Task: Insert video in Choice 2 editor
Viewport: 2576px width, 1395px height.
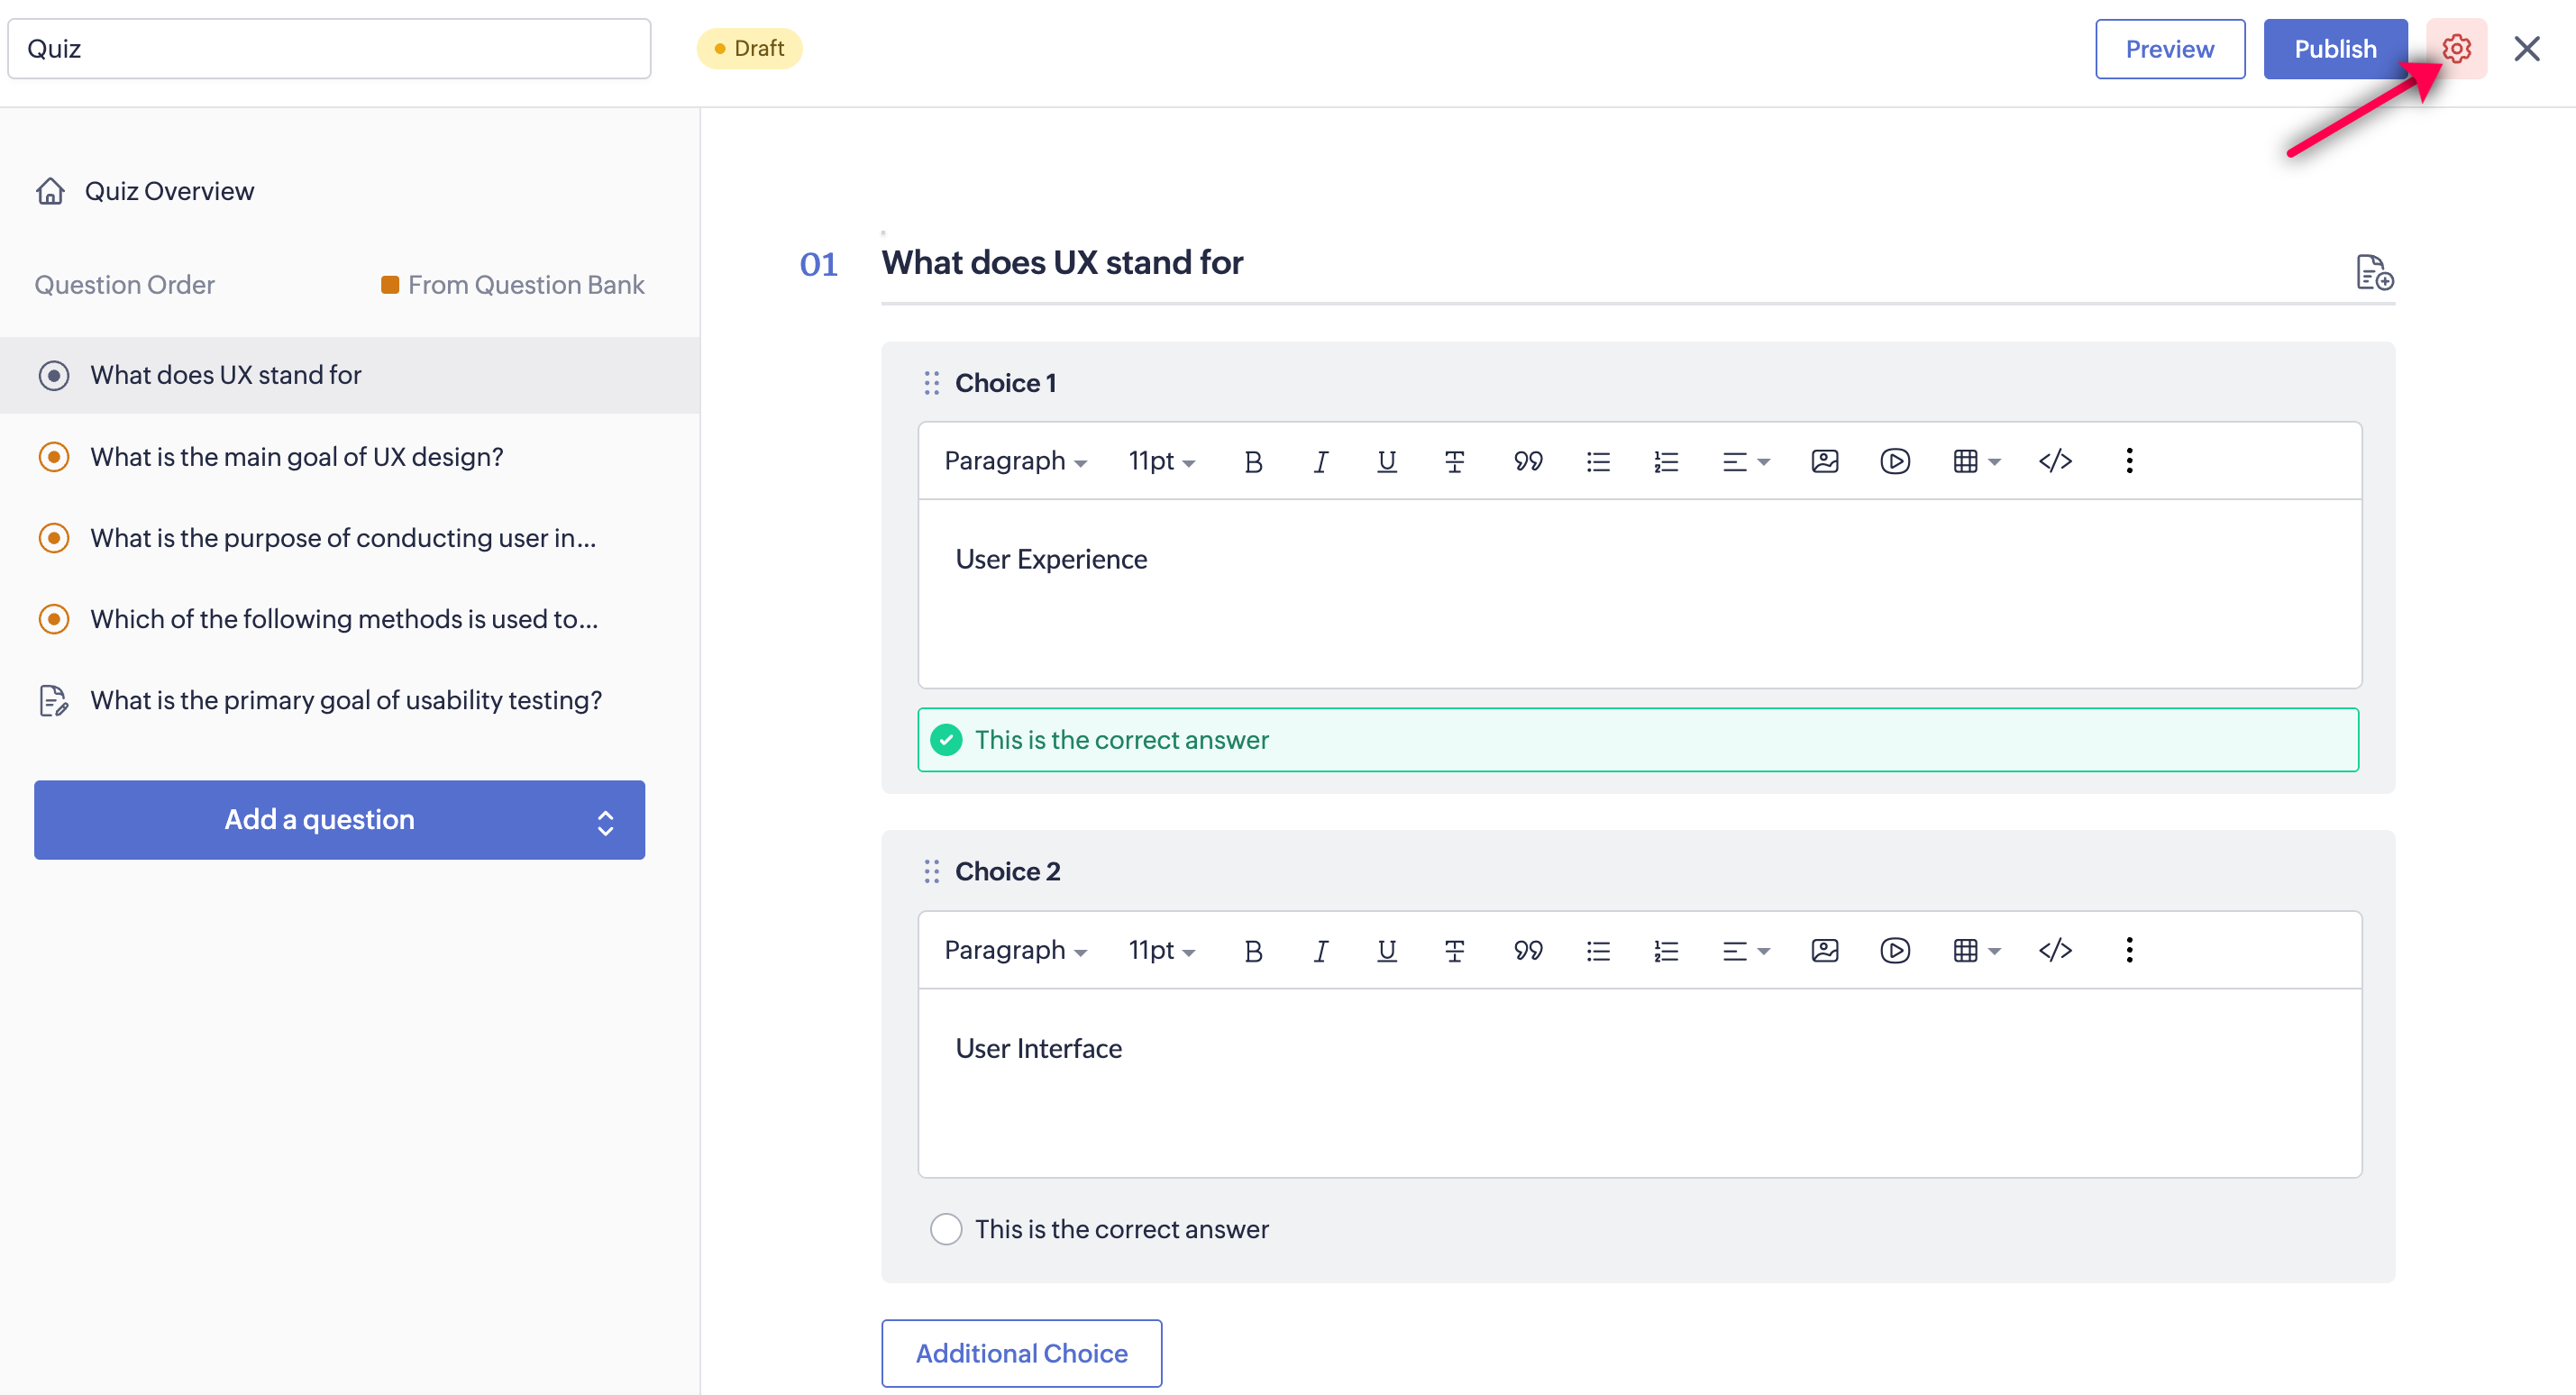Action: pos(1894,950)
